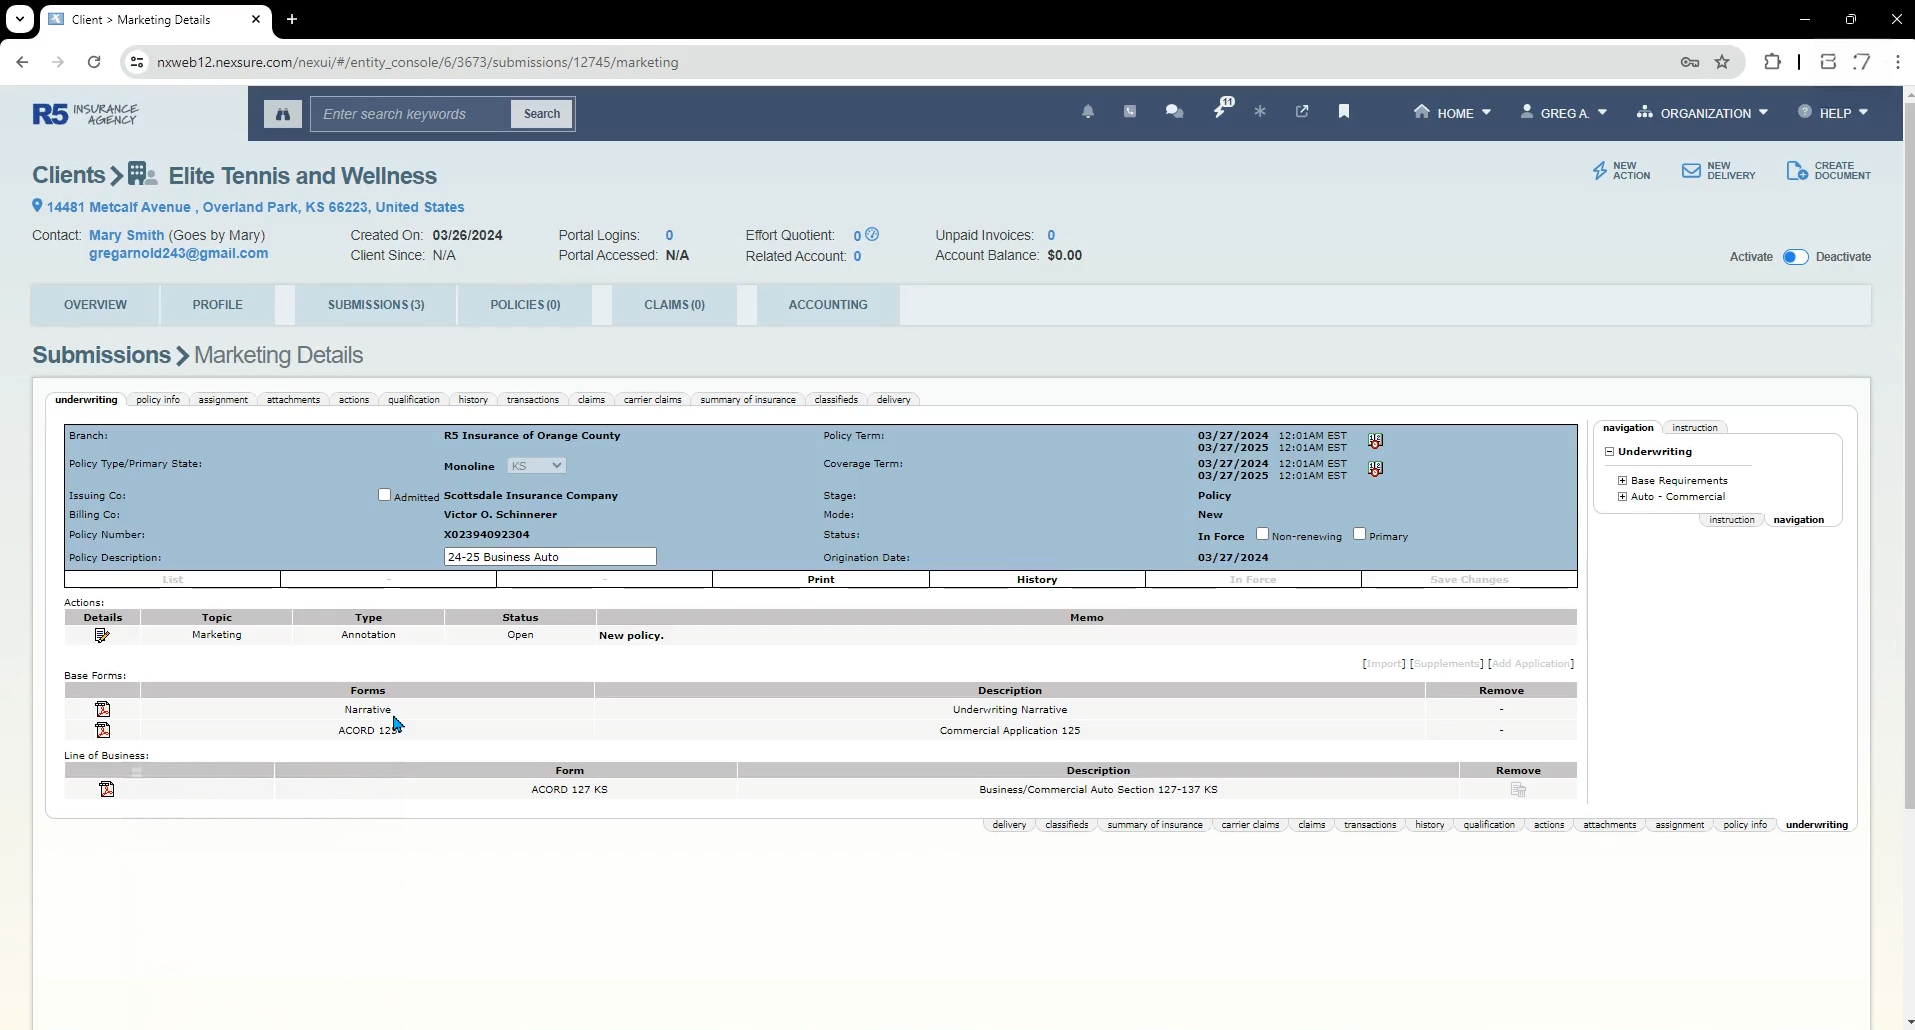Viewport: 1915px width, 1030px height.
Task: Open ACORD 127 KS PDF icon
Action: [x=106, y=789]
